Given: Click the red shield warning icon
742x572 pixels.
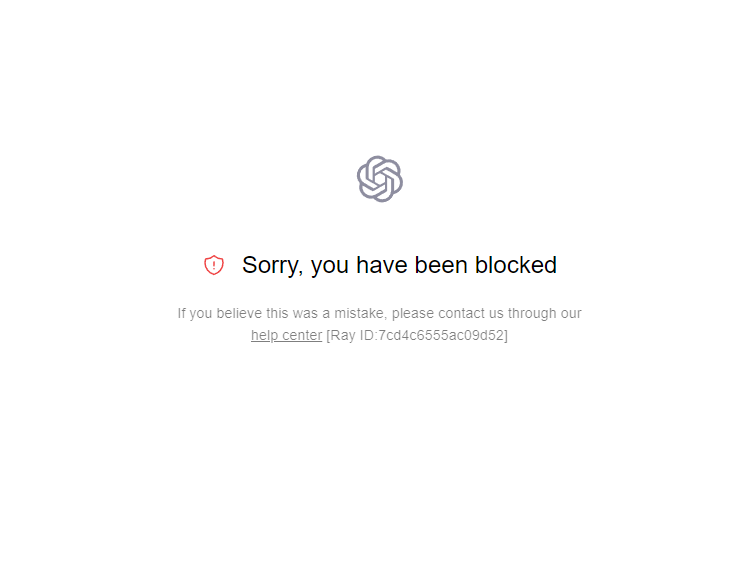Looking at the screenshot, I should click(213, 265).
